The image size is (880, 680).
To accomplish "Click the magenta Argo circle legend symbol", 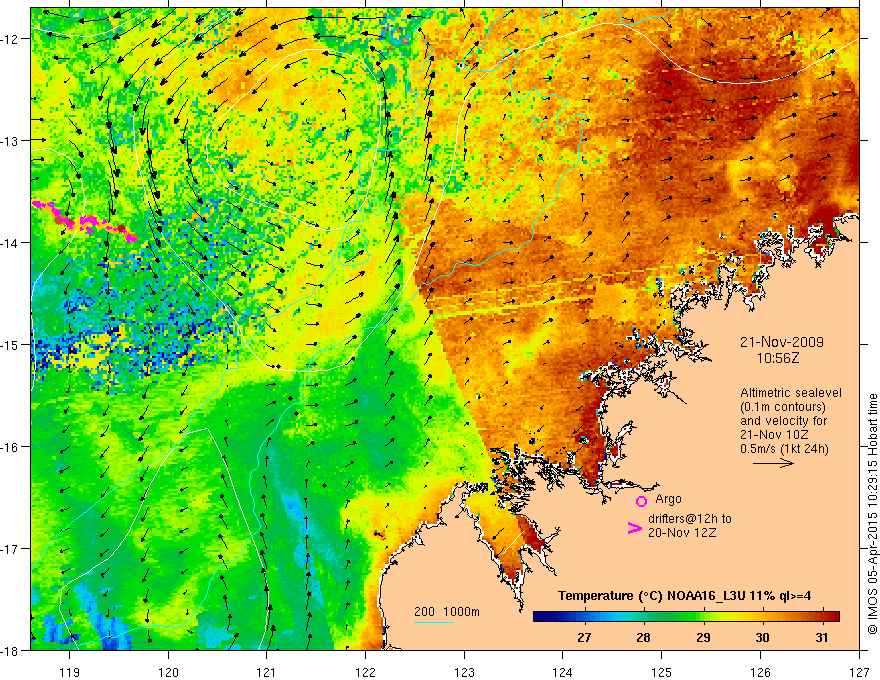I will tap(641, 501).
